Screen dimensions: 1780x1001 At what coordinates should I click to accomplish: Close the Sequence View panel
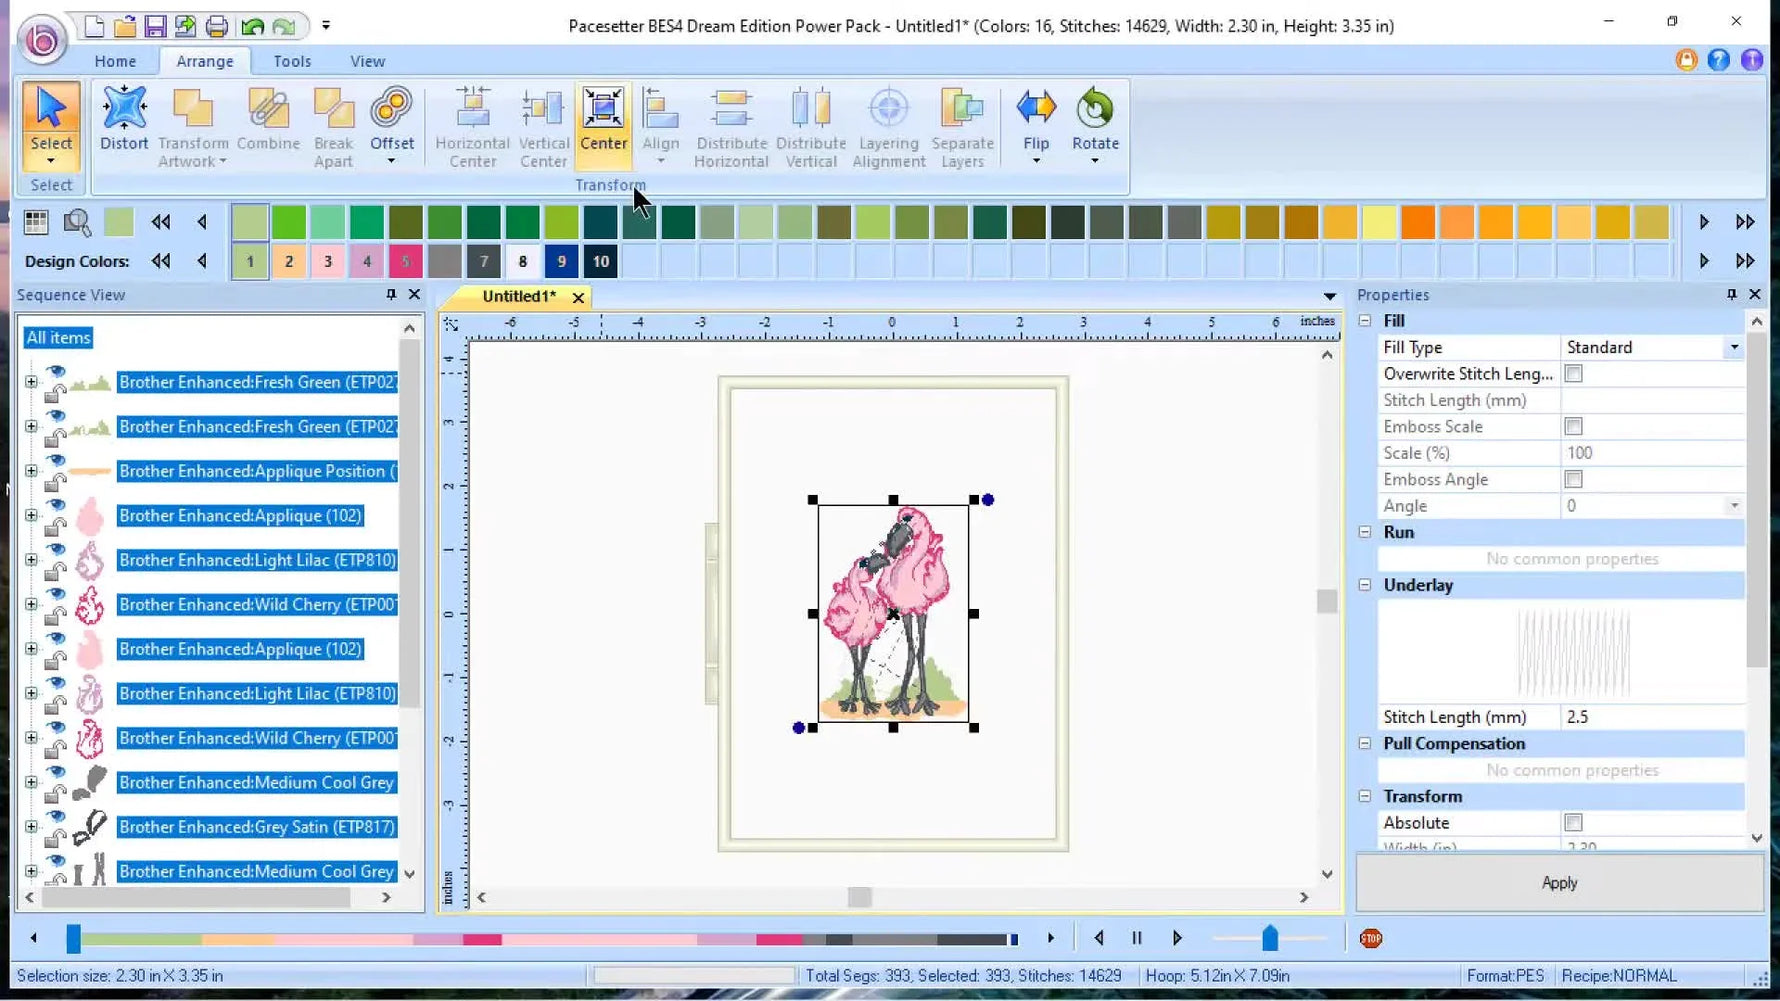click(414, 295)
